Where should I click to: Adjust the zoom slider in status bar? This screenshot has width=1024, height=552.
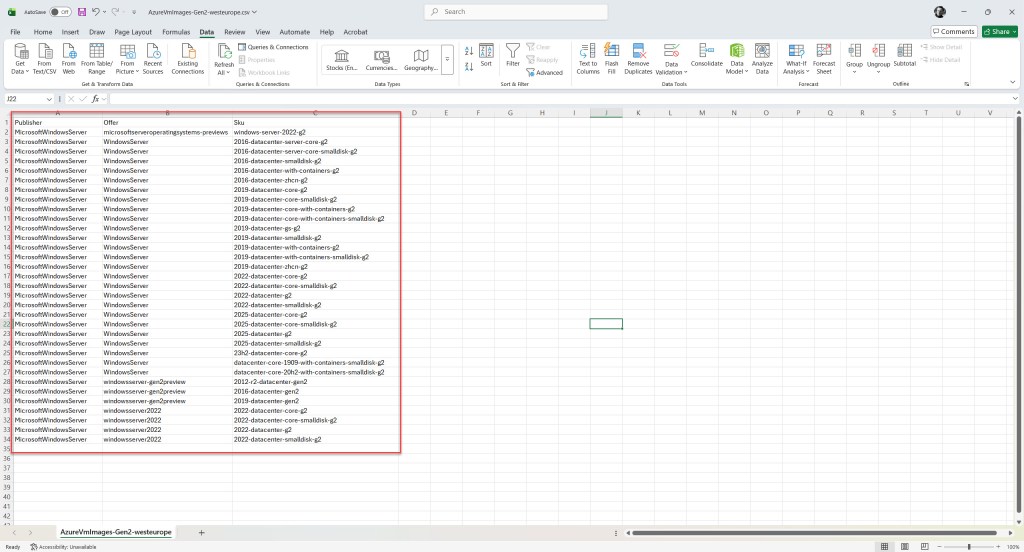[969, 547]
